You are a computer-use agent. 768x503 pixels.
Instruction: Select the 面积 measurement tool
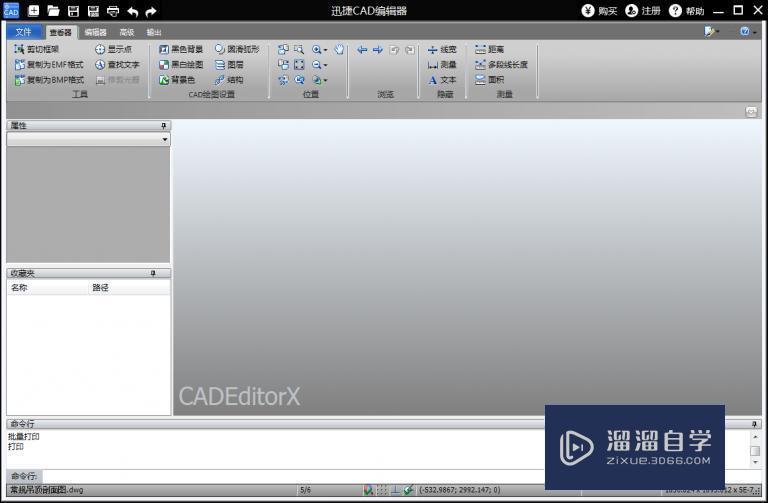click(x=489, y=80)
